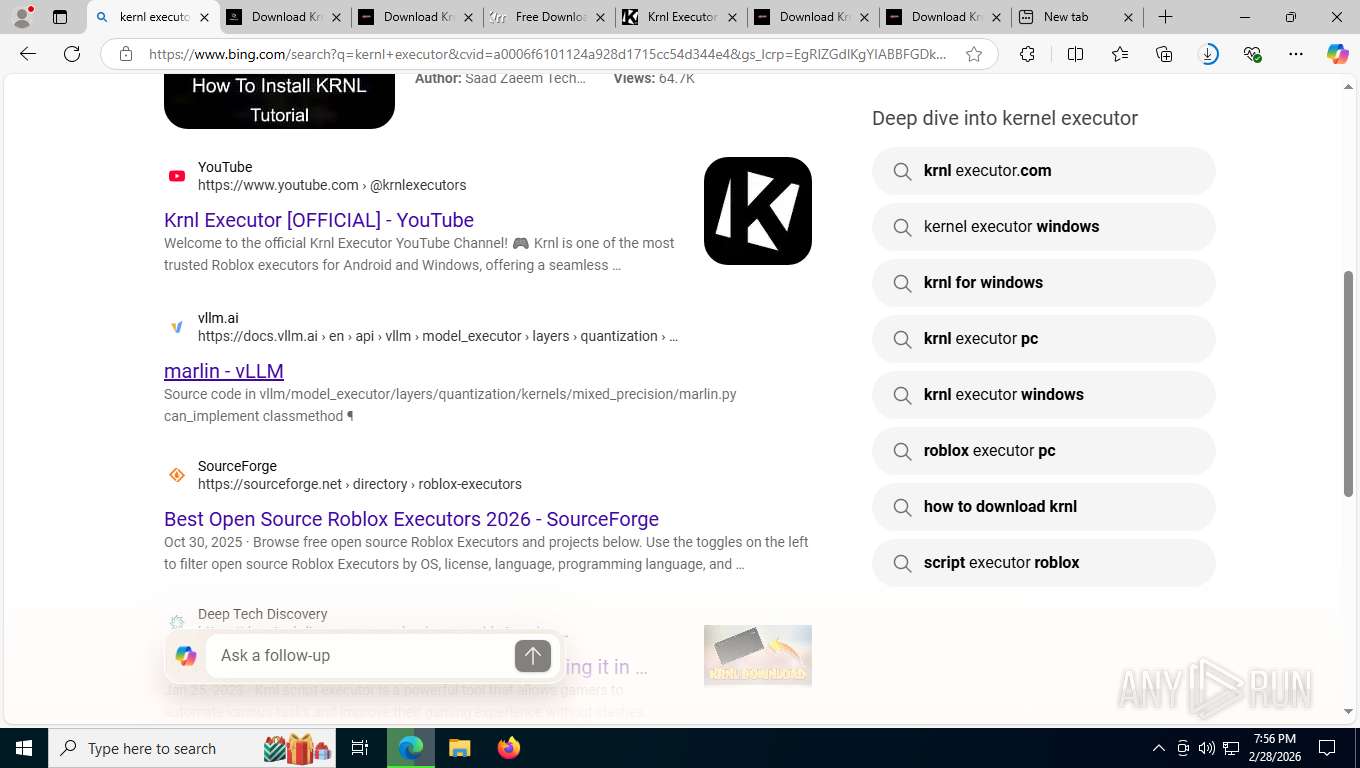Viewport: 1360px width, 768px height.
Task: Open tab actions menu icon
Action: [x=60, y=17]
